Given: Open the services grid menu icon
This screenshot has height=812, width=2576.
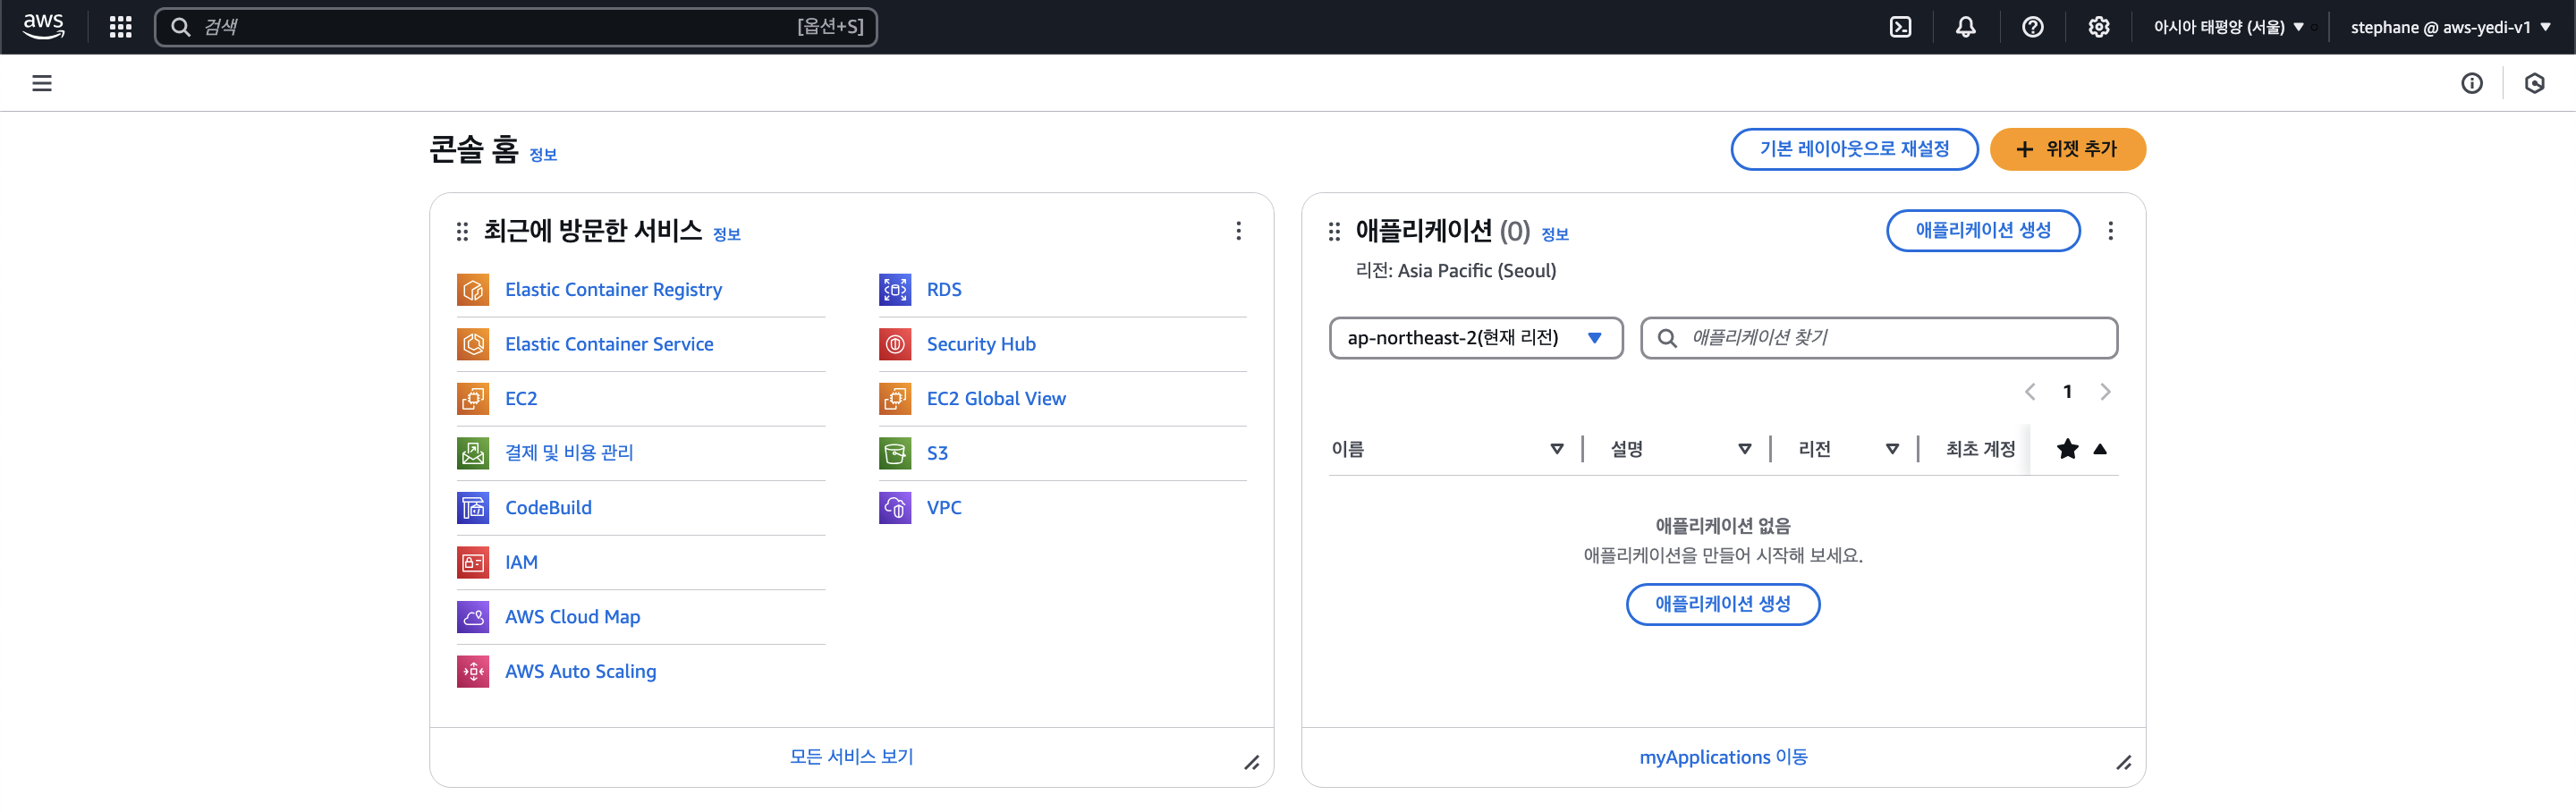Looking at the screenshot, I should [121, 27].
